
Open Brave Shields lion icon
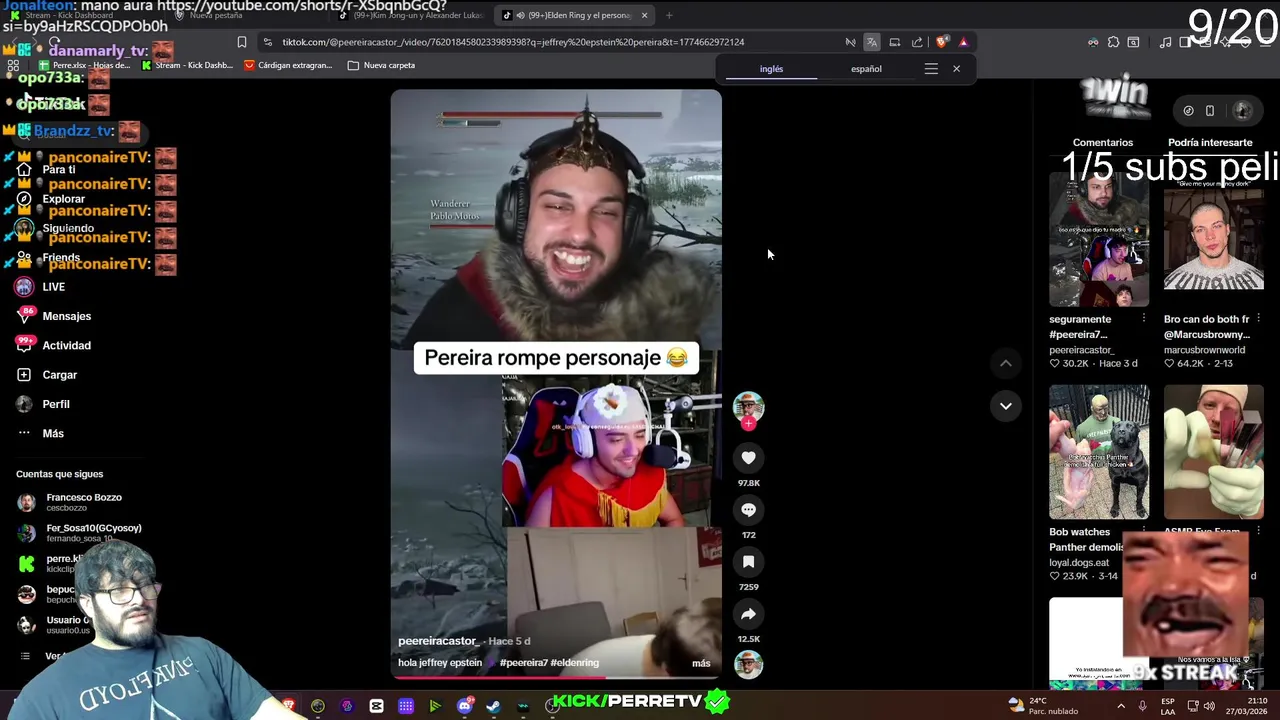(x=941, y=42)
